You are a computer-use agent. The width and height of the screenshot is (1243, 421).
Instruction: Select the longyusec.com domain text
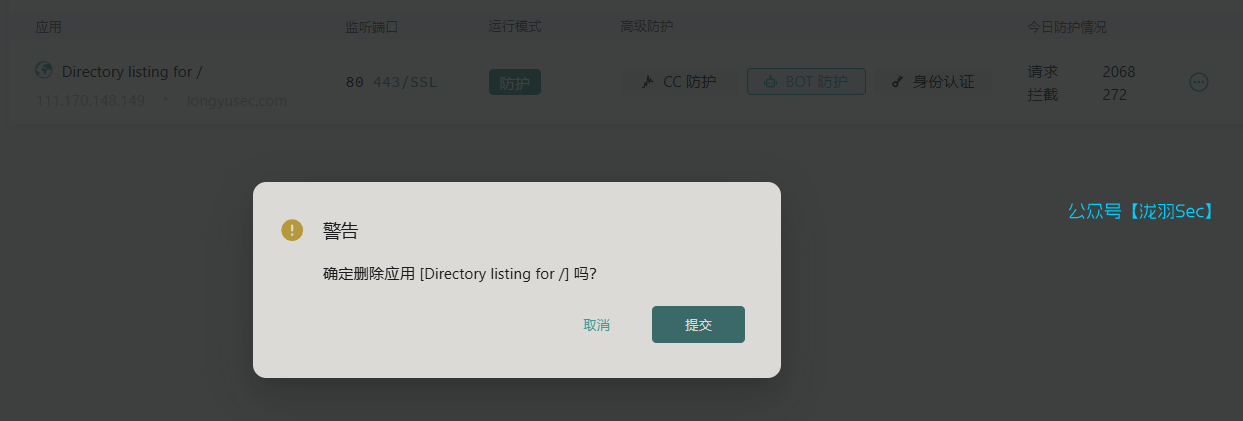click(x=237, y=101)
